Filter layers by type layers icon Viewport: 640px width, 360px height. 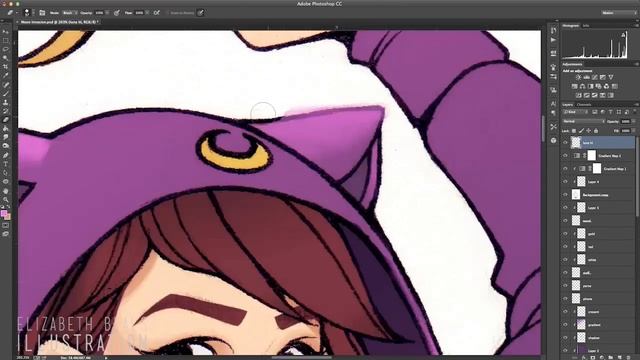611,112
